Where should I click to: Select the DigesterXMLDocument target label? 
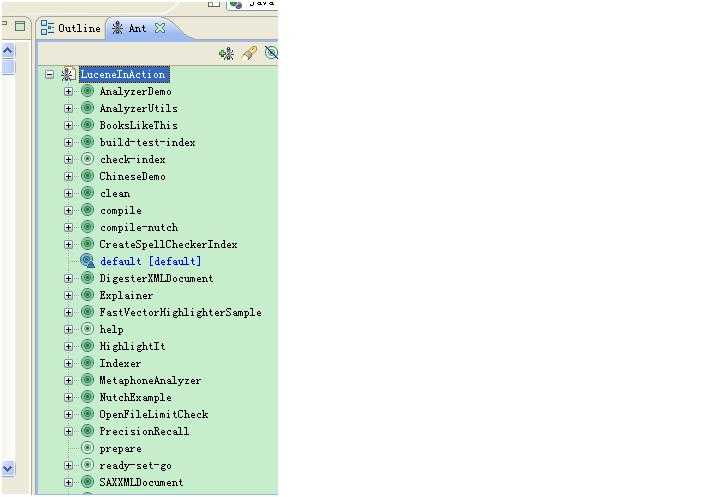click(x=157, y=278)
